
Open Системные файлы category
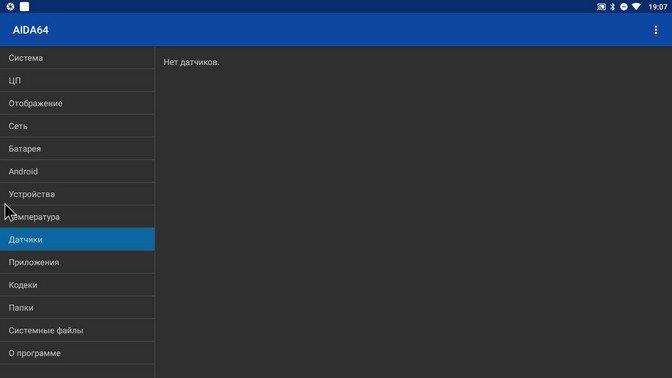coord(77,330)
